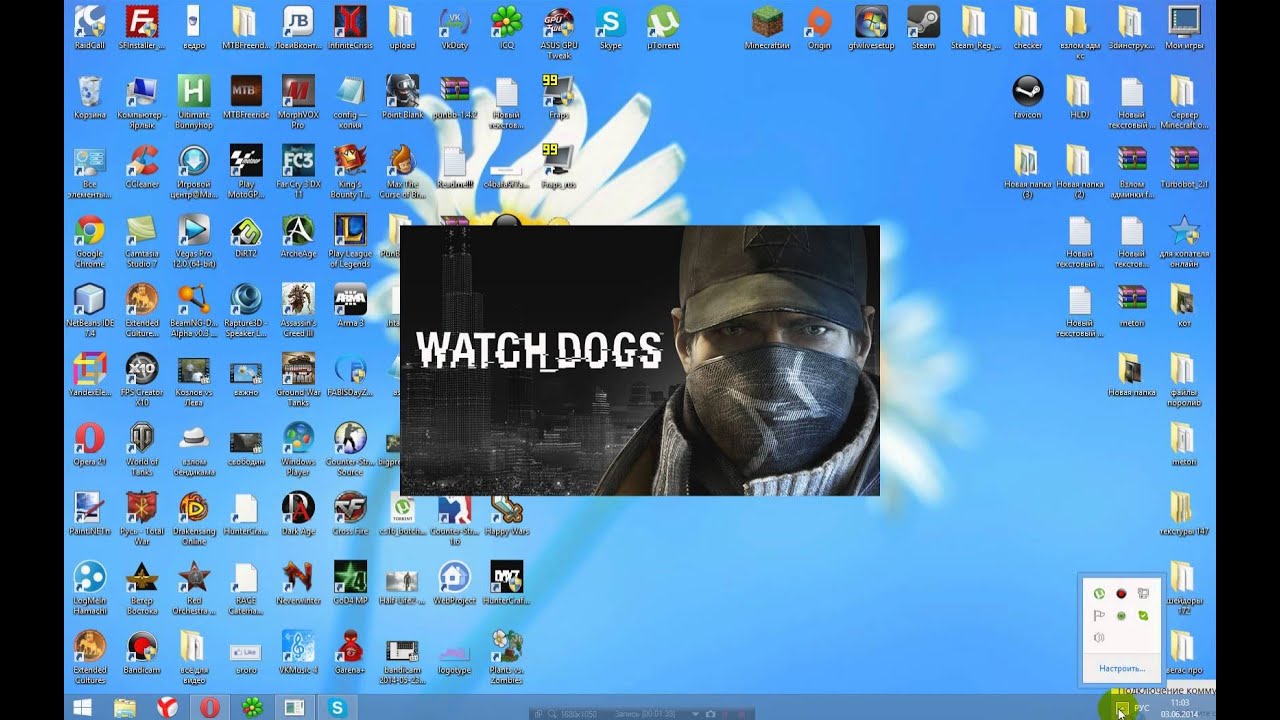Open the Windows Start button

pyautogui.click(x=83, y=707)
